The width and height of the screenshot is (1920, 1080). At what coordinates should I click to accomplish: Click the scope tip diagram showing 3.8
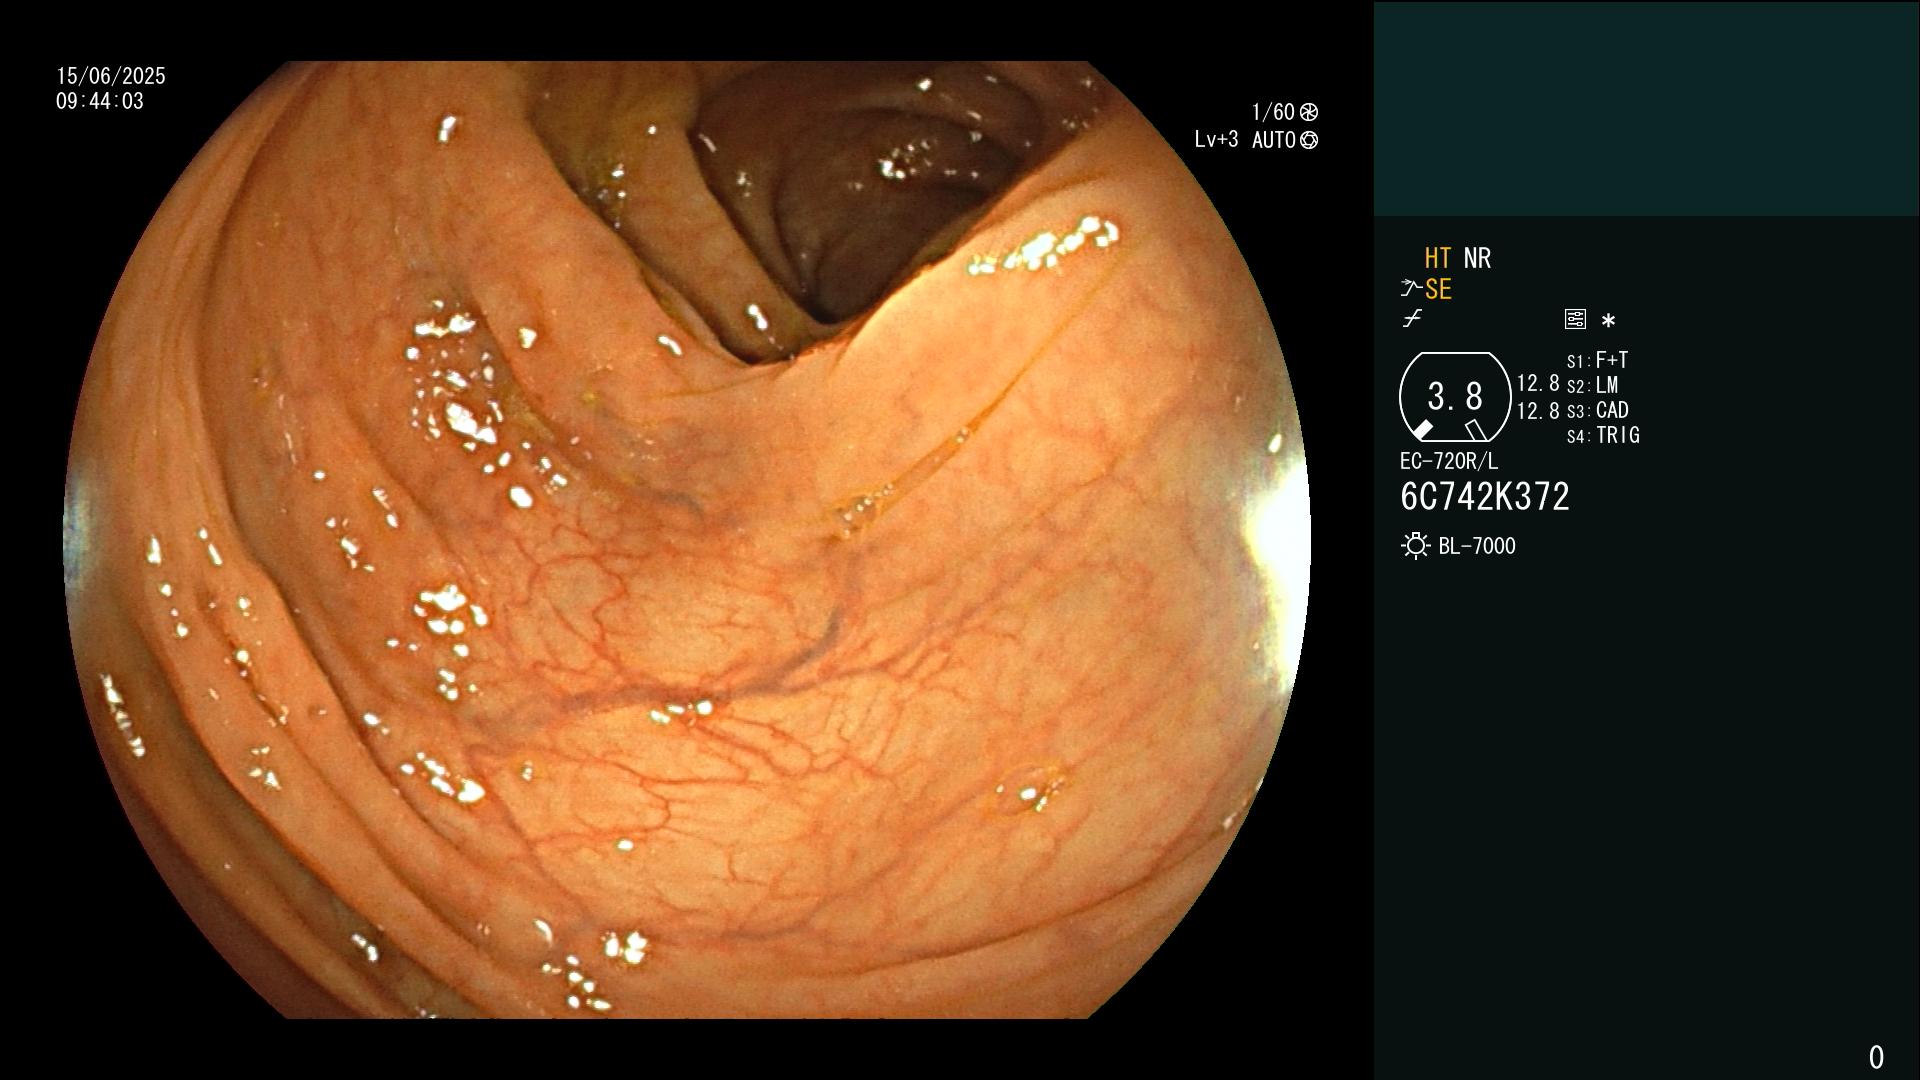point(1455,397)
